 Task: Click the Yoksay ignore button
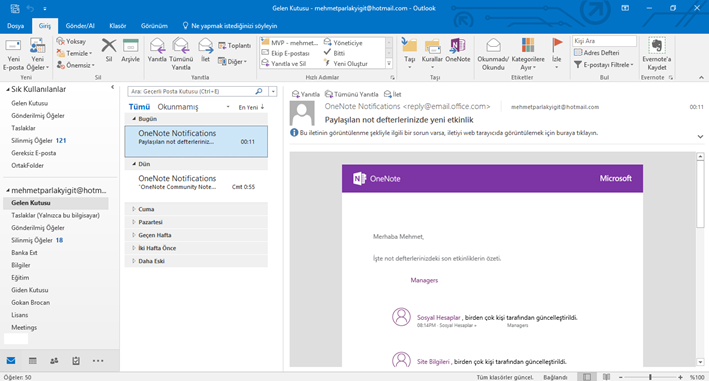click(x=71, y=41)
